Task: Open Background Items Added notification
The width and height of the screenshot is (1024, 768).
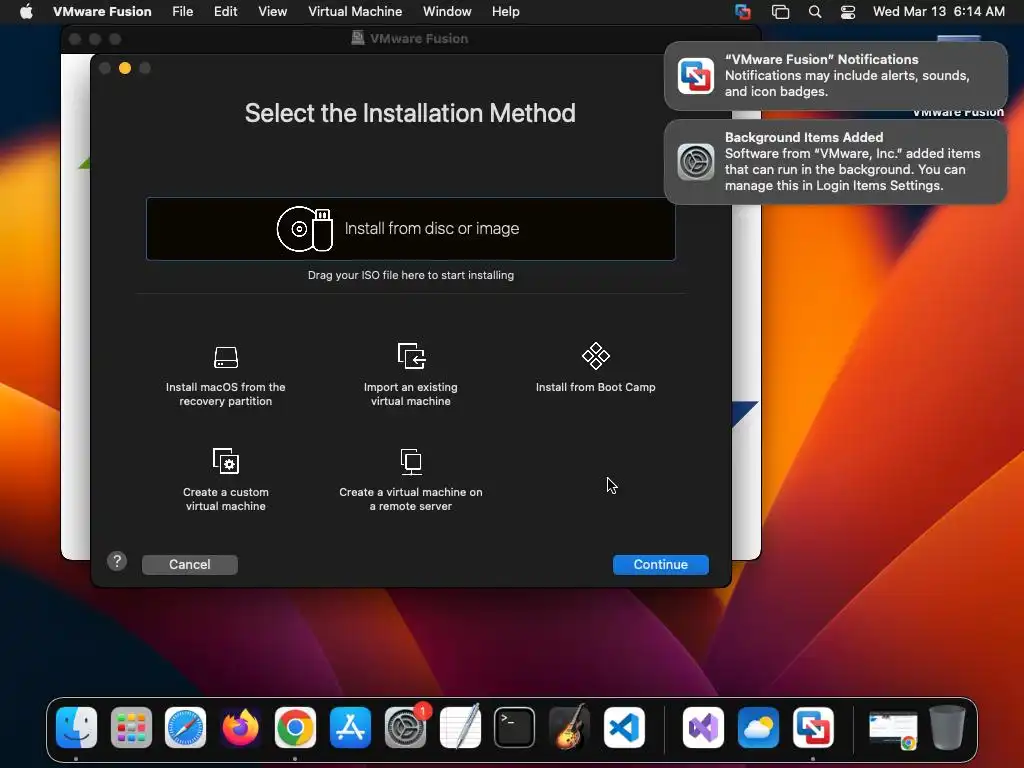Action: 835,161
